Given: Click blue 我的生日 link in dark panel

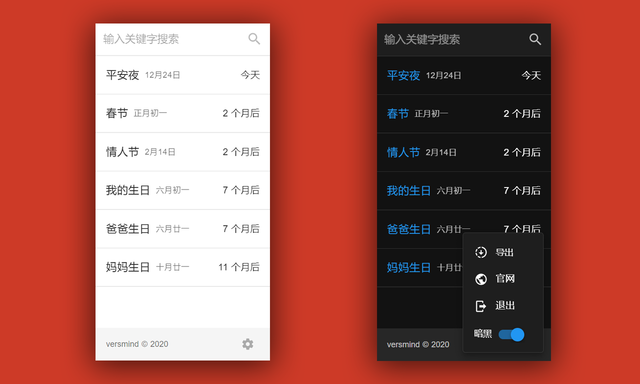Looking at the screenshot, I should (409, 191).
